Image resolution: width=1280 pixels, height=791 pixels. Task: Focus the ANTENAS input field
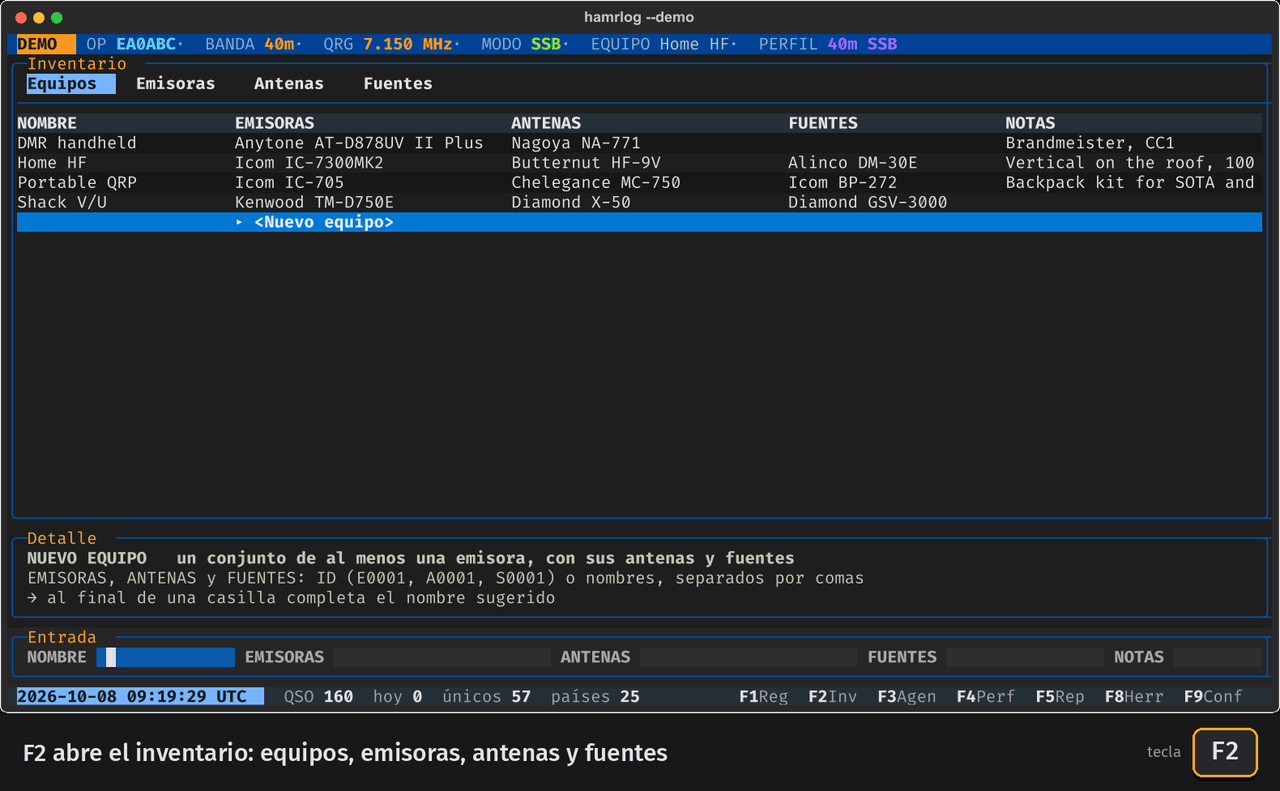click(x=748, y=657)
